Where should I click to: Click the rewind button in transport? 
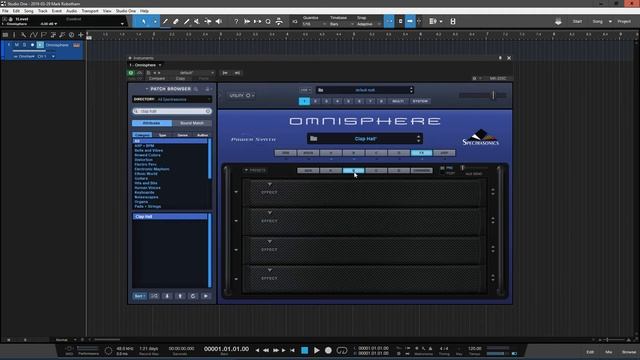click(x=266, y=350)
